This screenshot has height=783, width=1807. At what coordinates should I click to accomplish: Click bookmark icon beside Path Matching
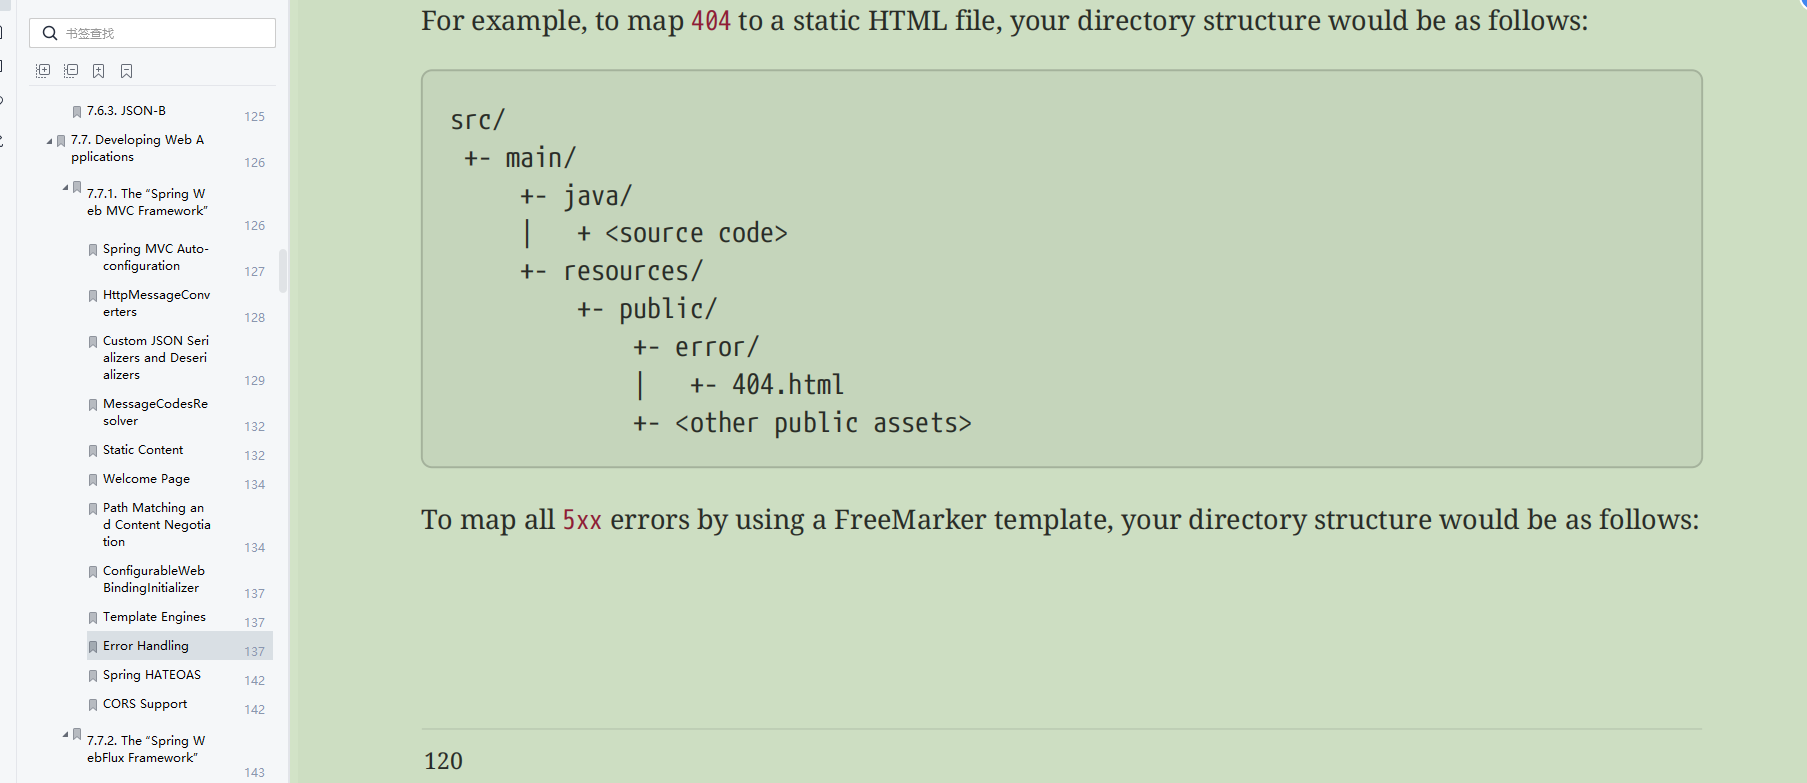93,509
